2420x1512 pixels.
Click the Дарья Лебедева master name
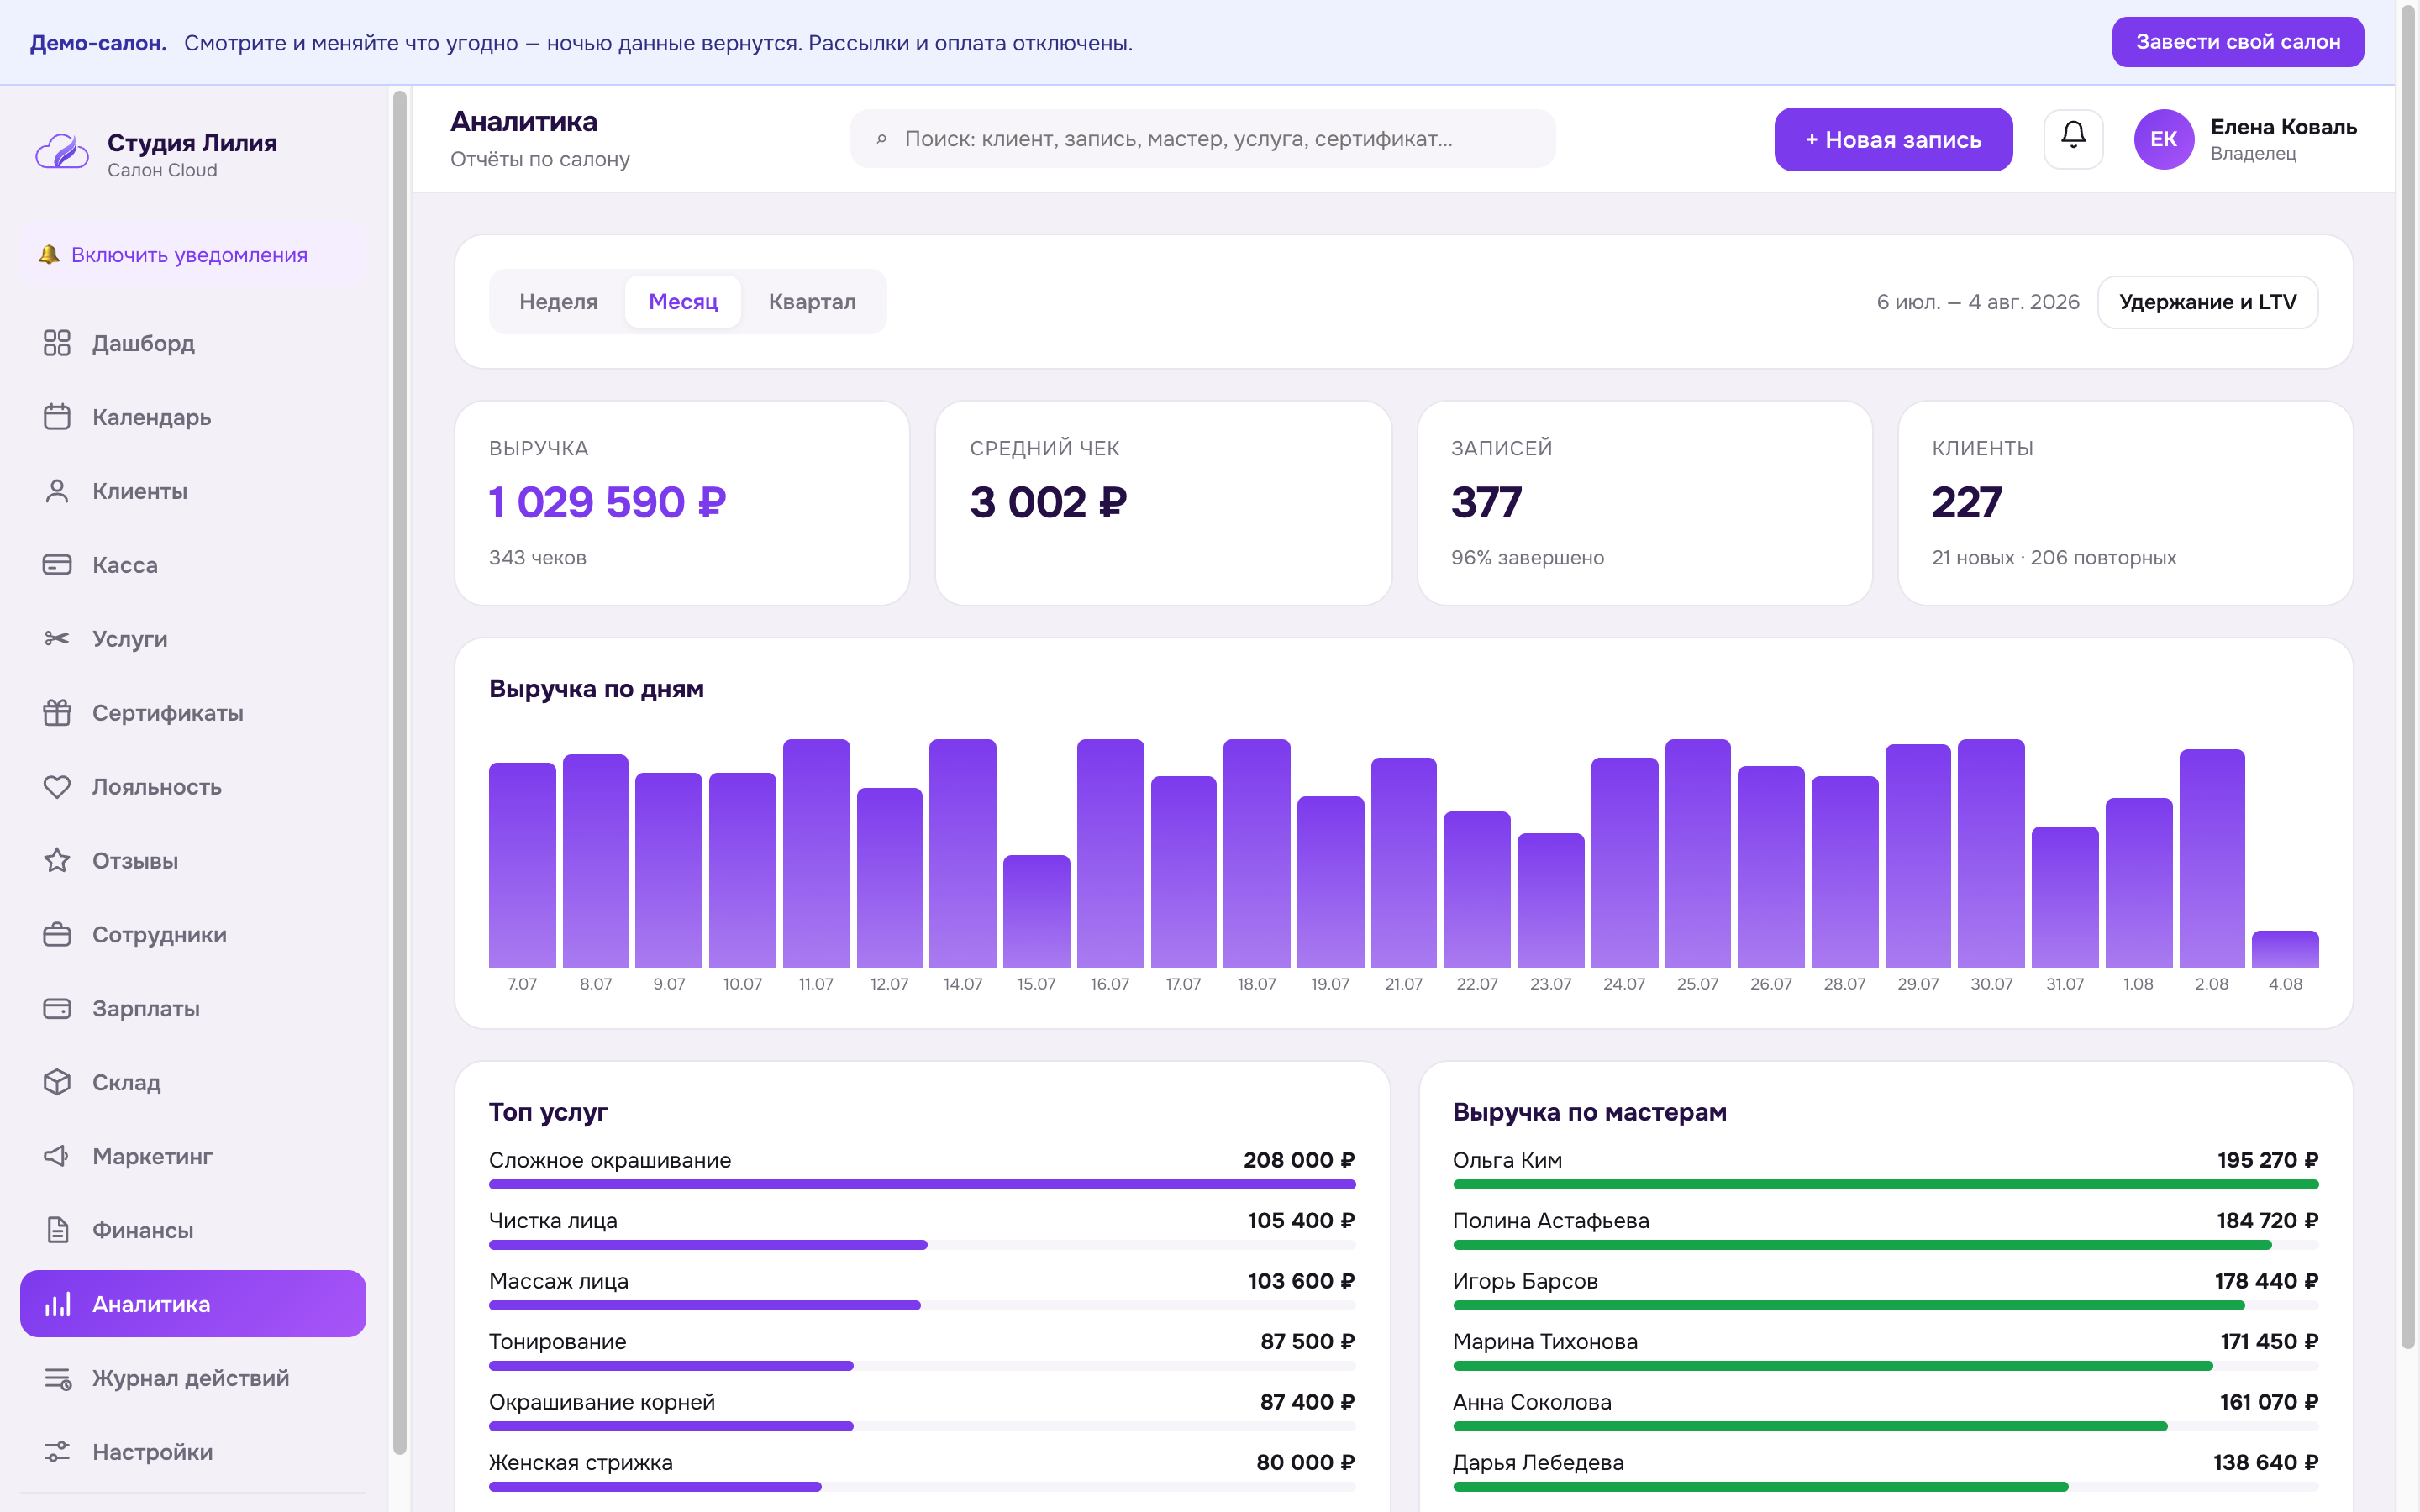point(1538,1463)
